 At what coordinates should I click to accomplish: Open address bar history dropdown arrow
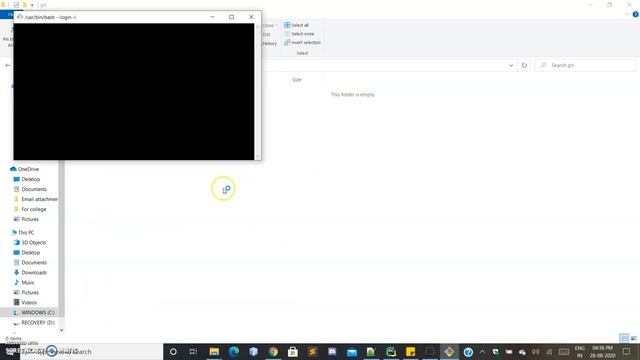pyautogui.click(x=511, y=65)
